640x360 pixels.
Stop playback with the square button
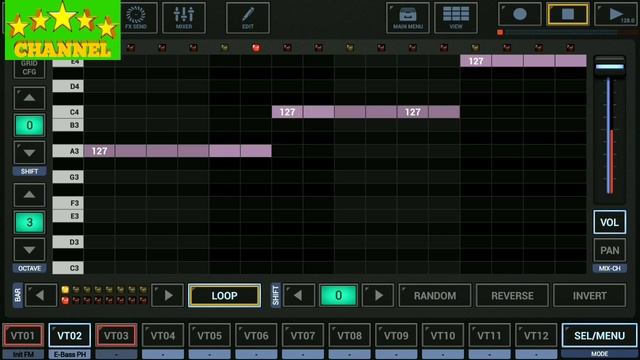click(x=568, y=15)
